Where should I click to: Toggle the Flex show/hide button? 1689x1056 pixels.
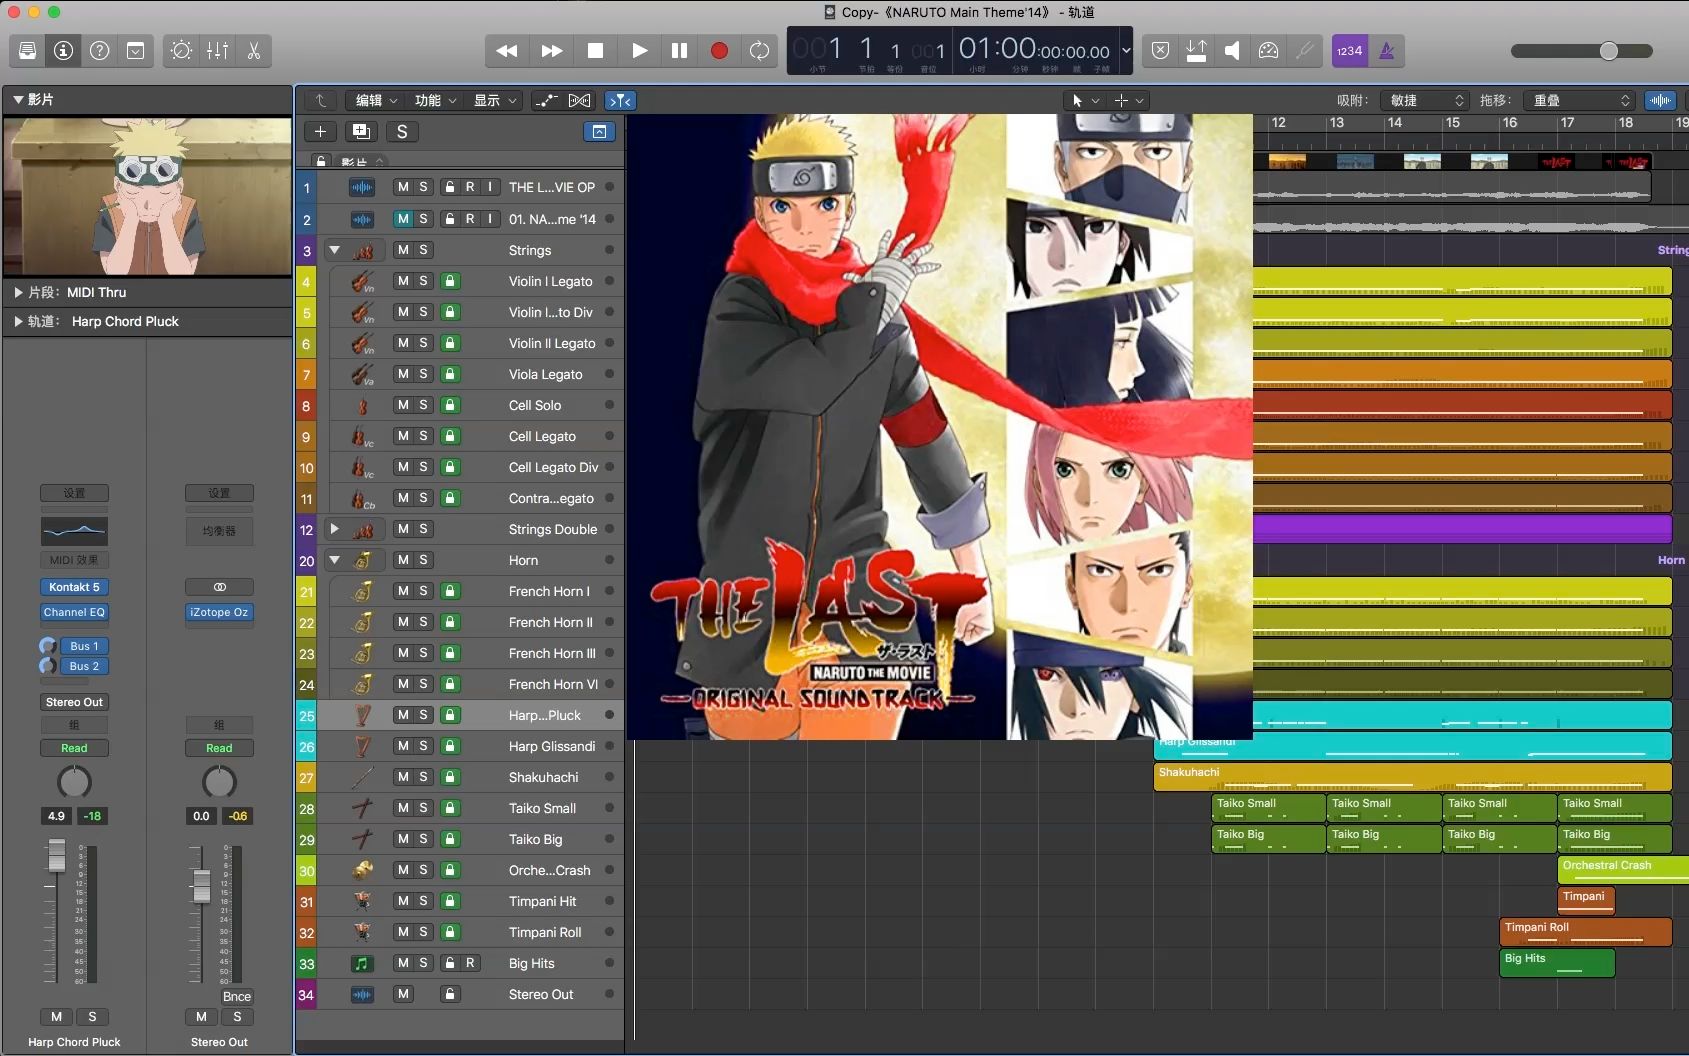point(580,100)
